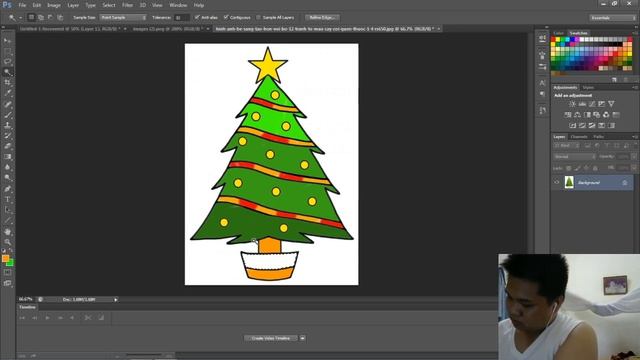Open the tool preset picker arrow
The width and height of the screenshot is (640, 360).
20,18
